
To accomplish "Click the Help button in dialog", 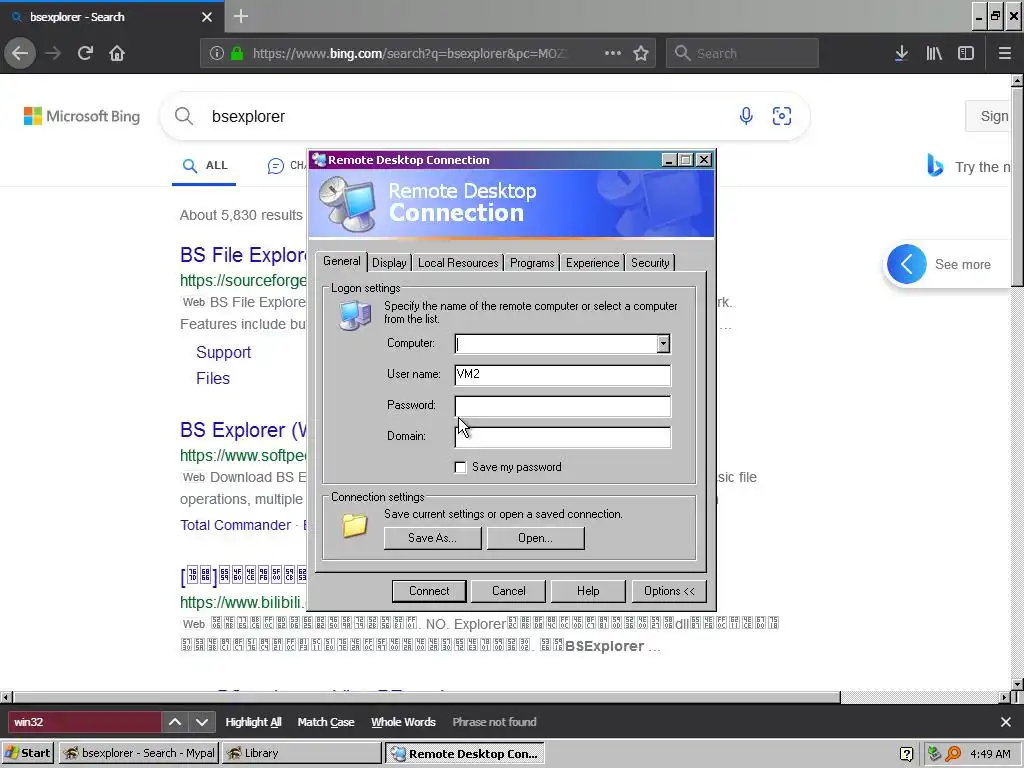I will (588, 591).
